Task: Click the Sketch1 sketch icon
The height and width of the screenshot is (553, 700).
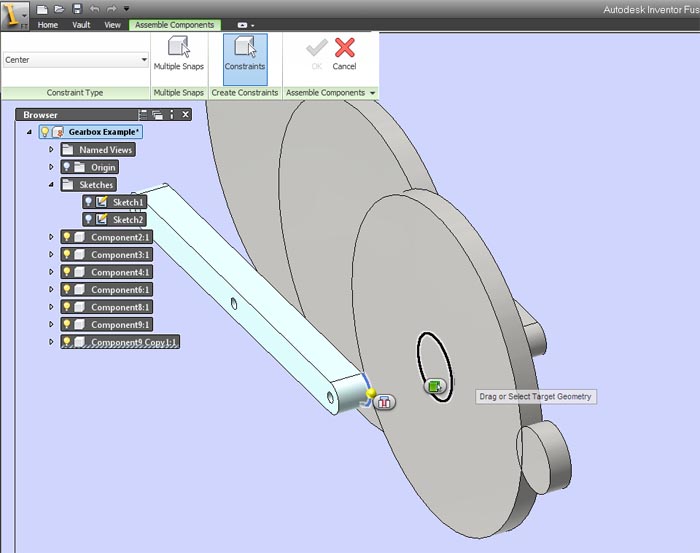Action: 102,202
